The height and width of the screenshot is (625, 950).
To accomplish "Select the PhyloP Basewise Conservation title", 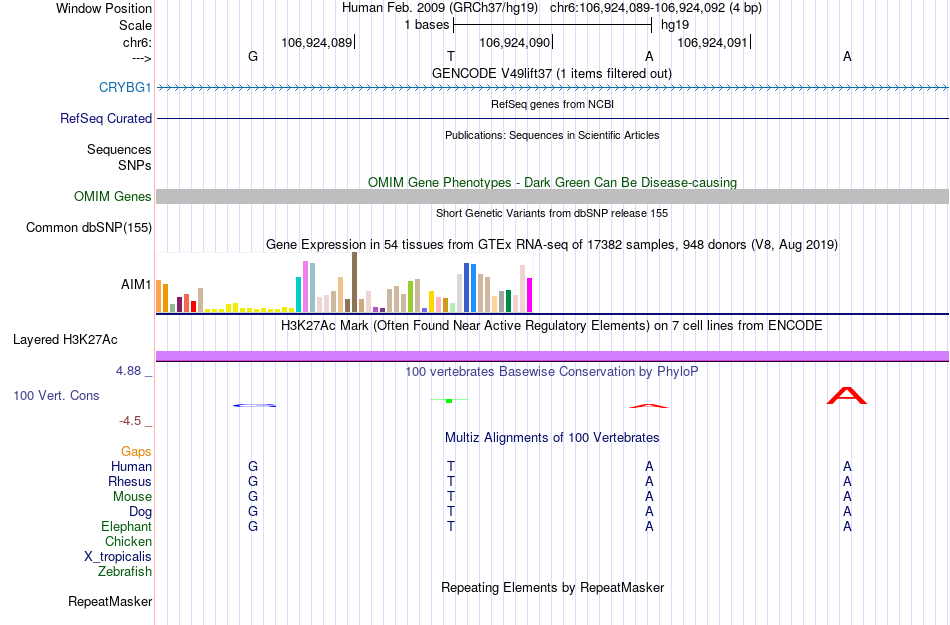I will pyautogui.click(x=551, y=371).
